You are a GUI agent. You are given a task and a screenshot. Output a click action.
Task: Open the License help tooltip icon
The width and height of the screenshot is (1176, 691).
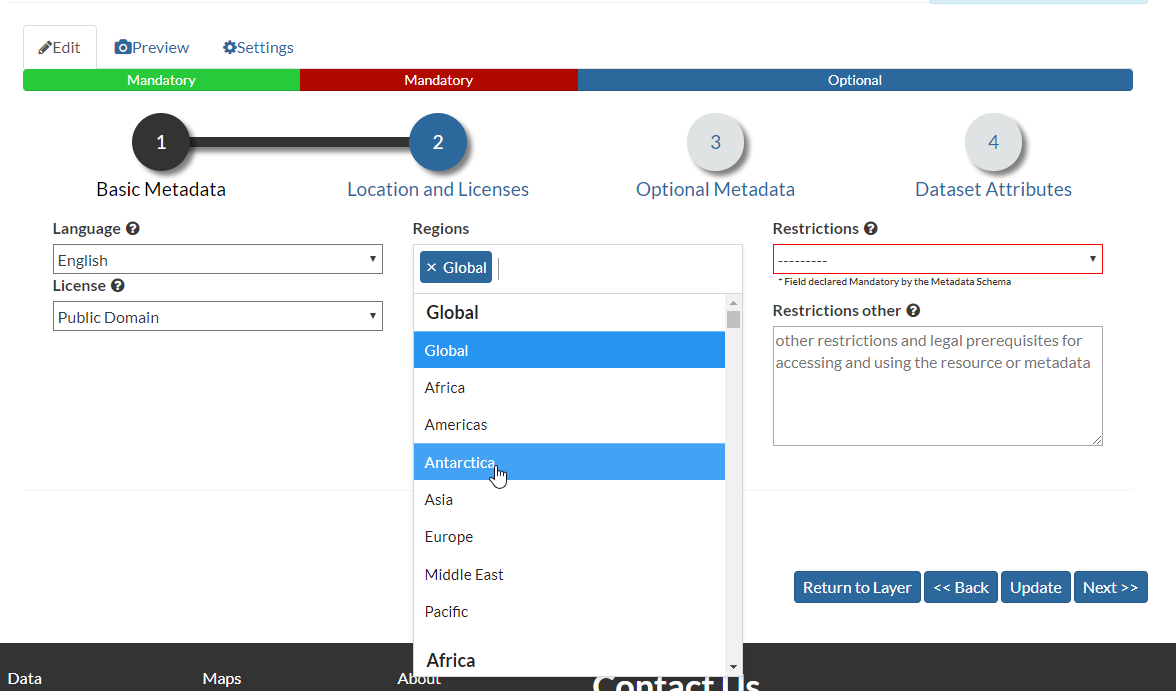(x=117, y=285)
